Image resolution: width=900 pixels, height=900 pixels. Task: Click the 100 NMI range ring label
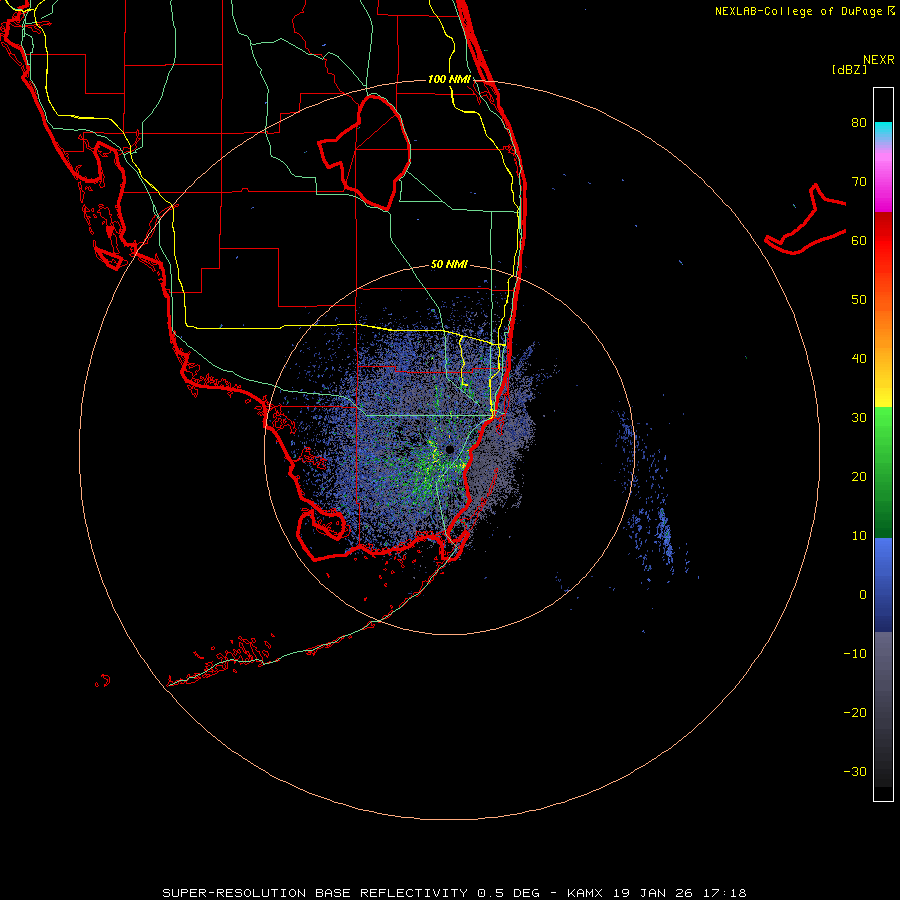coord(449,79)
